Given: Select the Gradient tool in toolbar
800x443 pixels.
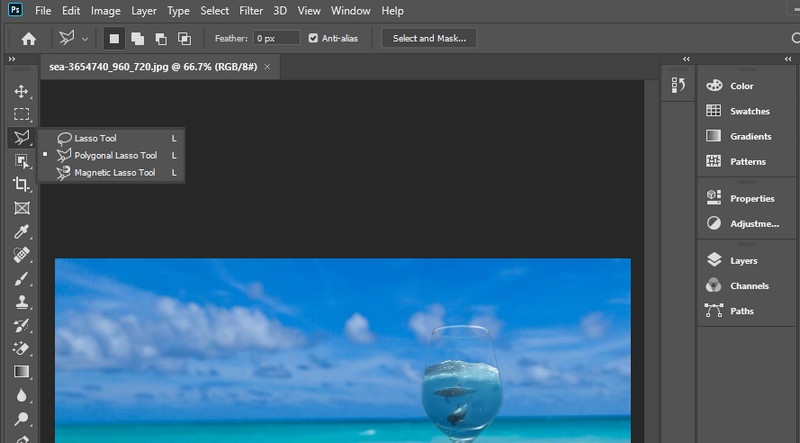Looking at the screenshot, I should point(21,372).
